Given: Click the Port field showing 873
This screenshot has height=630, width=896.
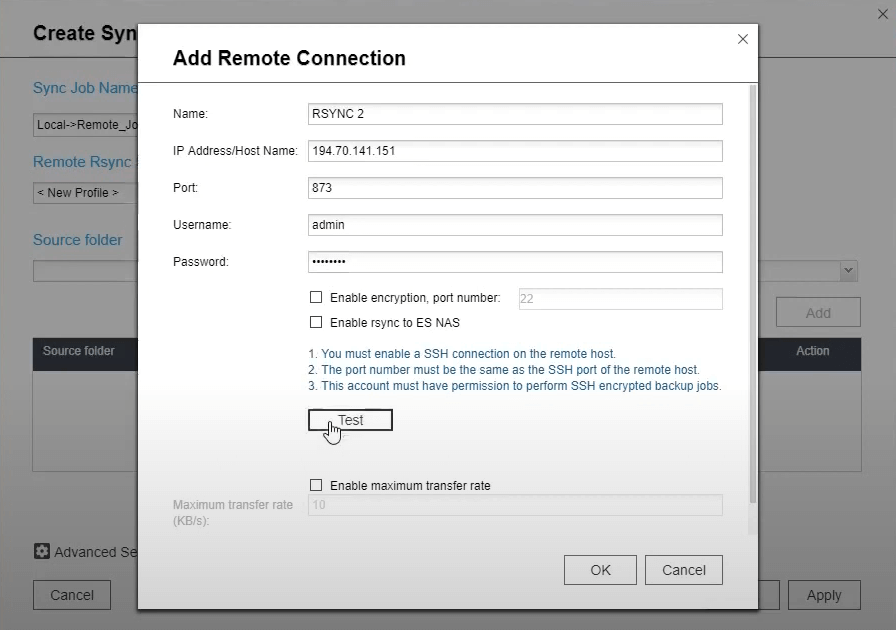Looking at the screenshot, I should coord(515,188).
